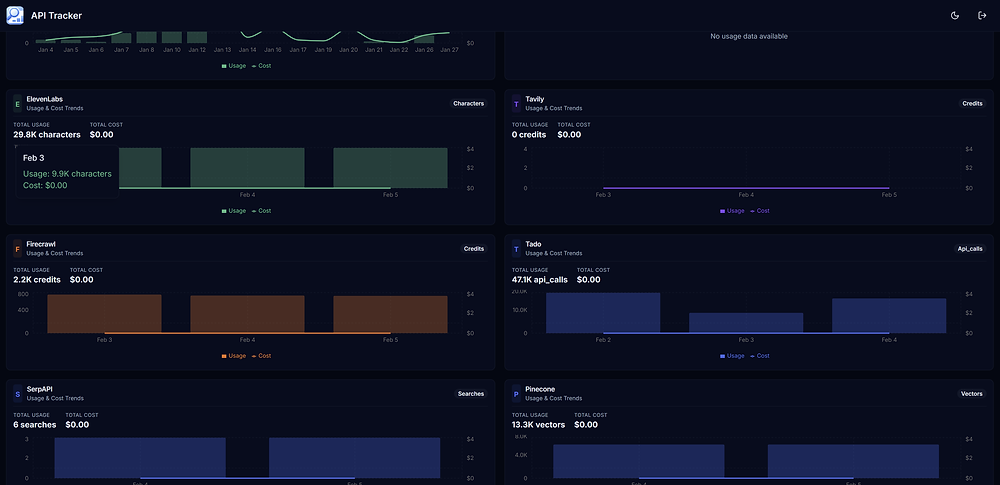The width and height of the screenshot is (1000, 485).
Task: Click Usage: 9.9K characters tooltip line
Action: tap(67, 174)
